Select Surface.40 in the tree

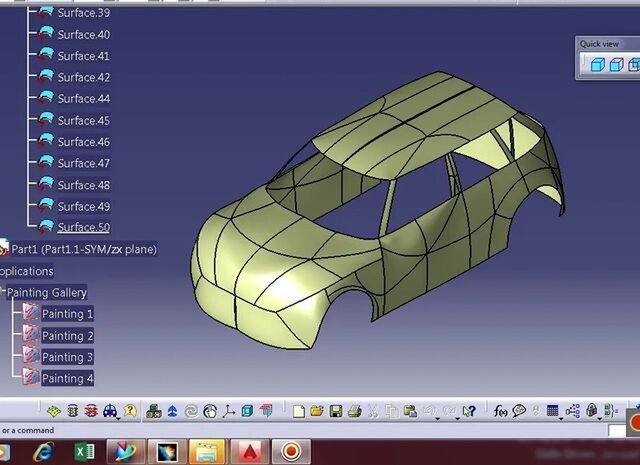pos(84,35)
